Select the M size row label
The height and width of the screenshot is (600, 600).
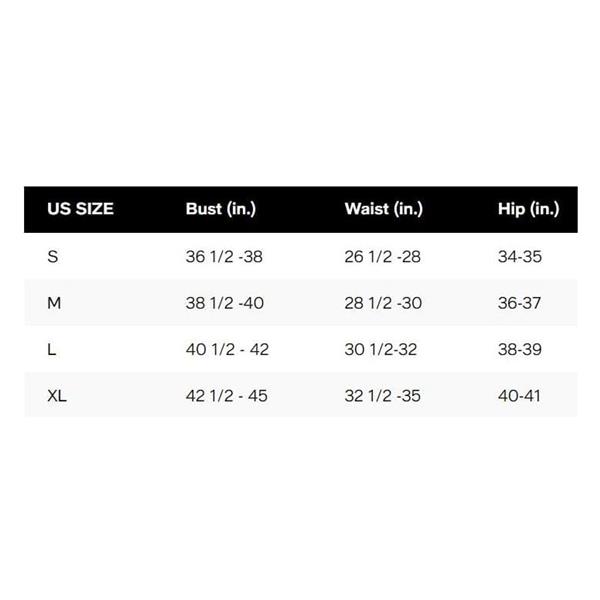click(55, 303)
